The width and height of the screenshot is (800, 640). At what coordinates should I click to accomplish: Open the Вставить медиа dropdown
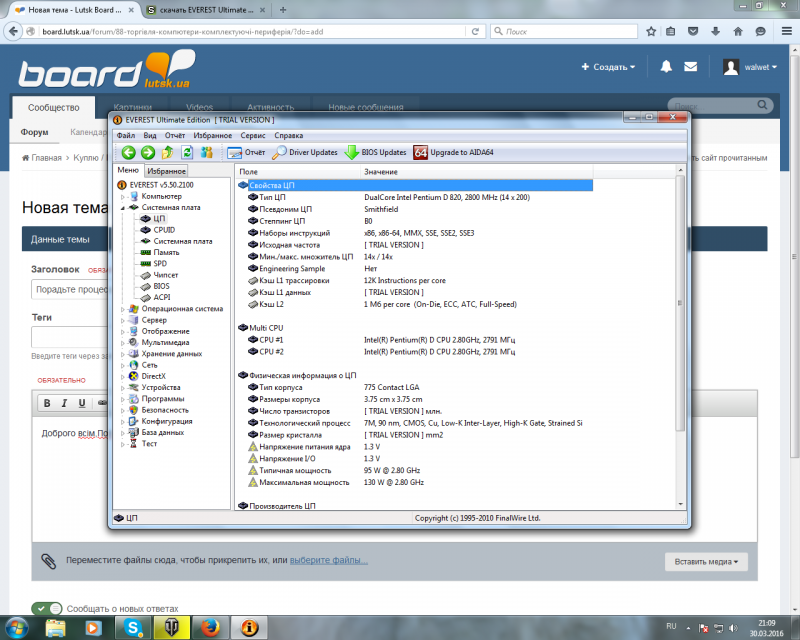706,562
